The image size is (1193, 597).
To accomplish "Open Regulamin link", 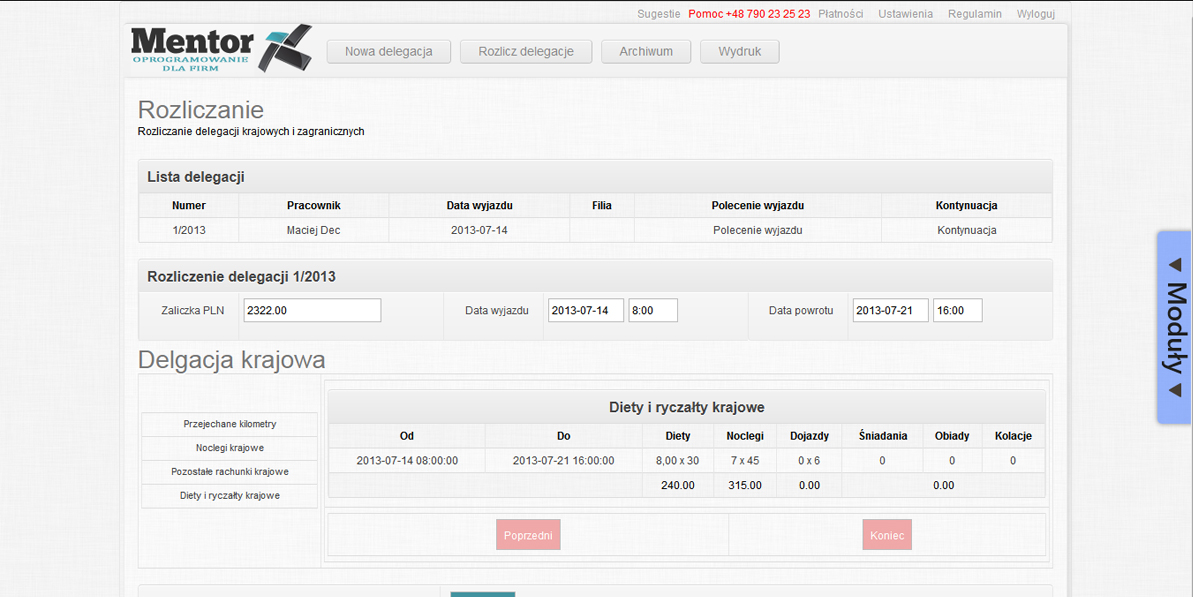I will point(975,14).
